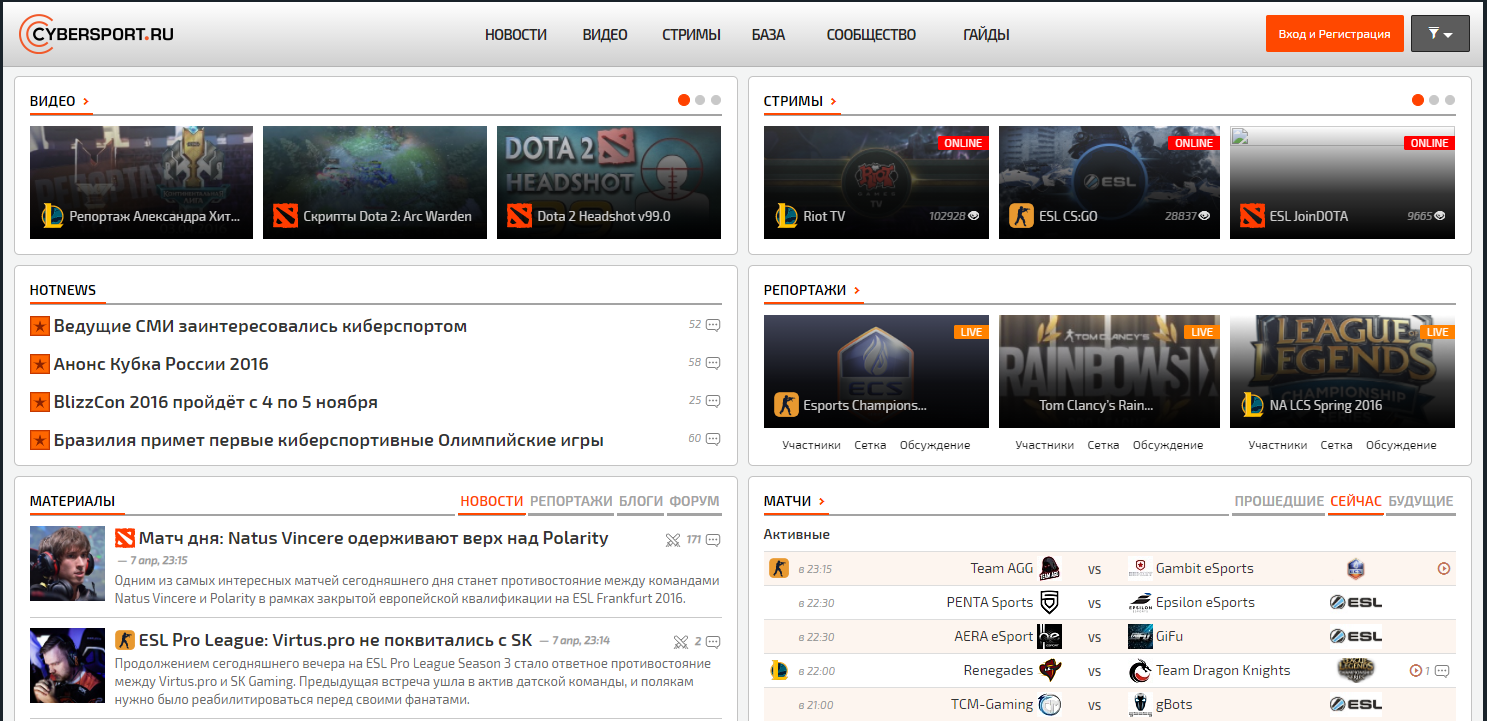The image size is (1487, 721).
Task: Click play icon on Renegades vs Team Dragon Knights
Action: coord(1415,671)
